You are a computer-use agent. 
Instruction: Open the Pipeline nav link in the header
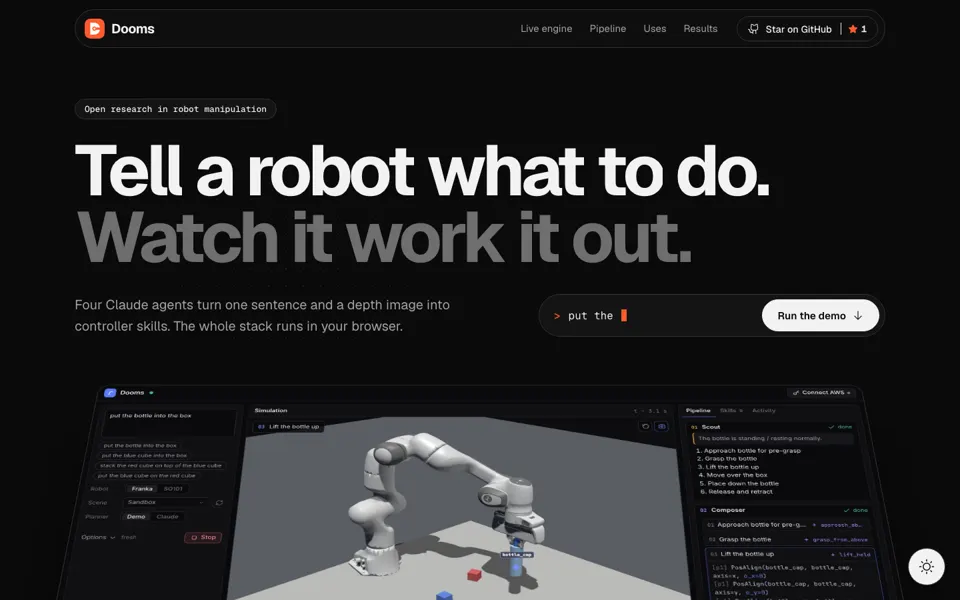pyautogui.click(x=607, y=29)
